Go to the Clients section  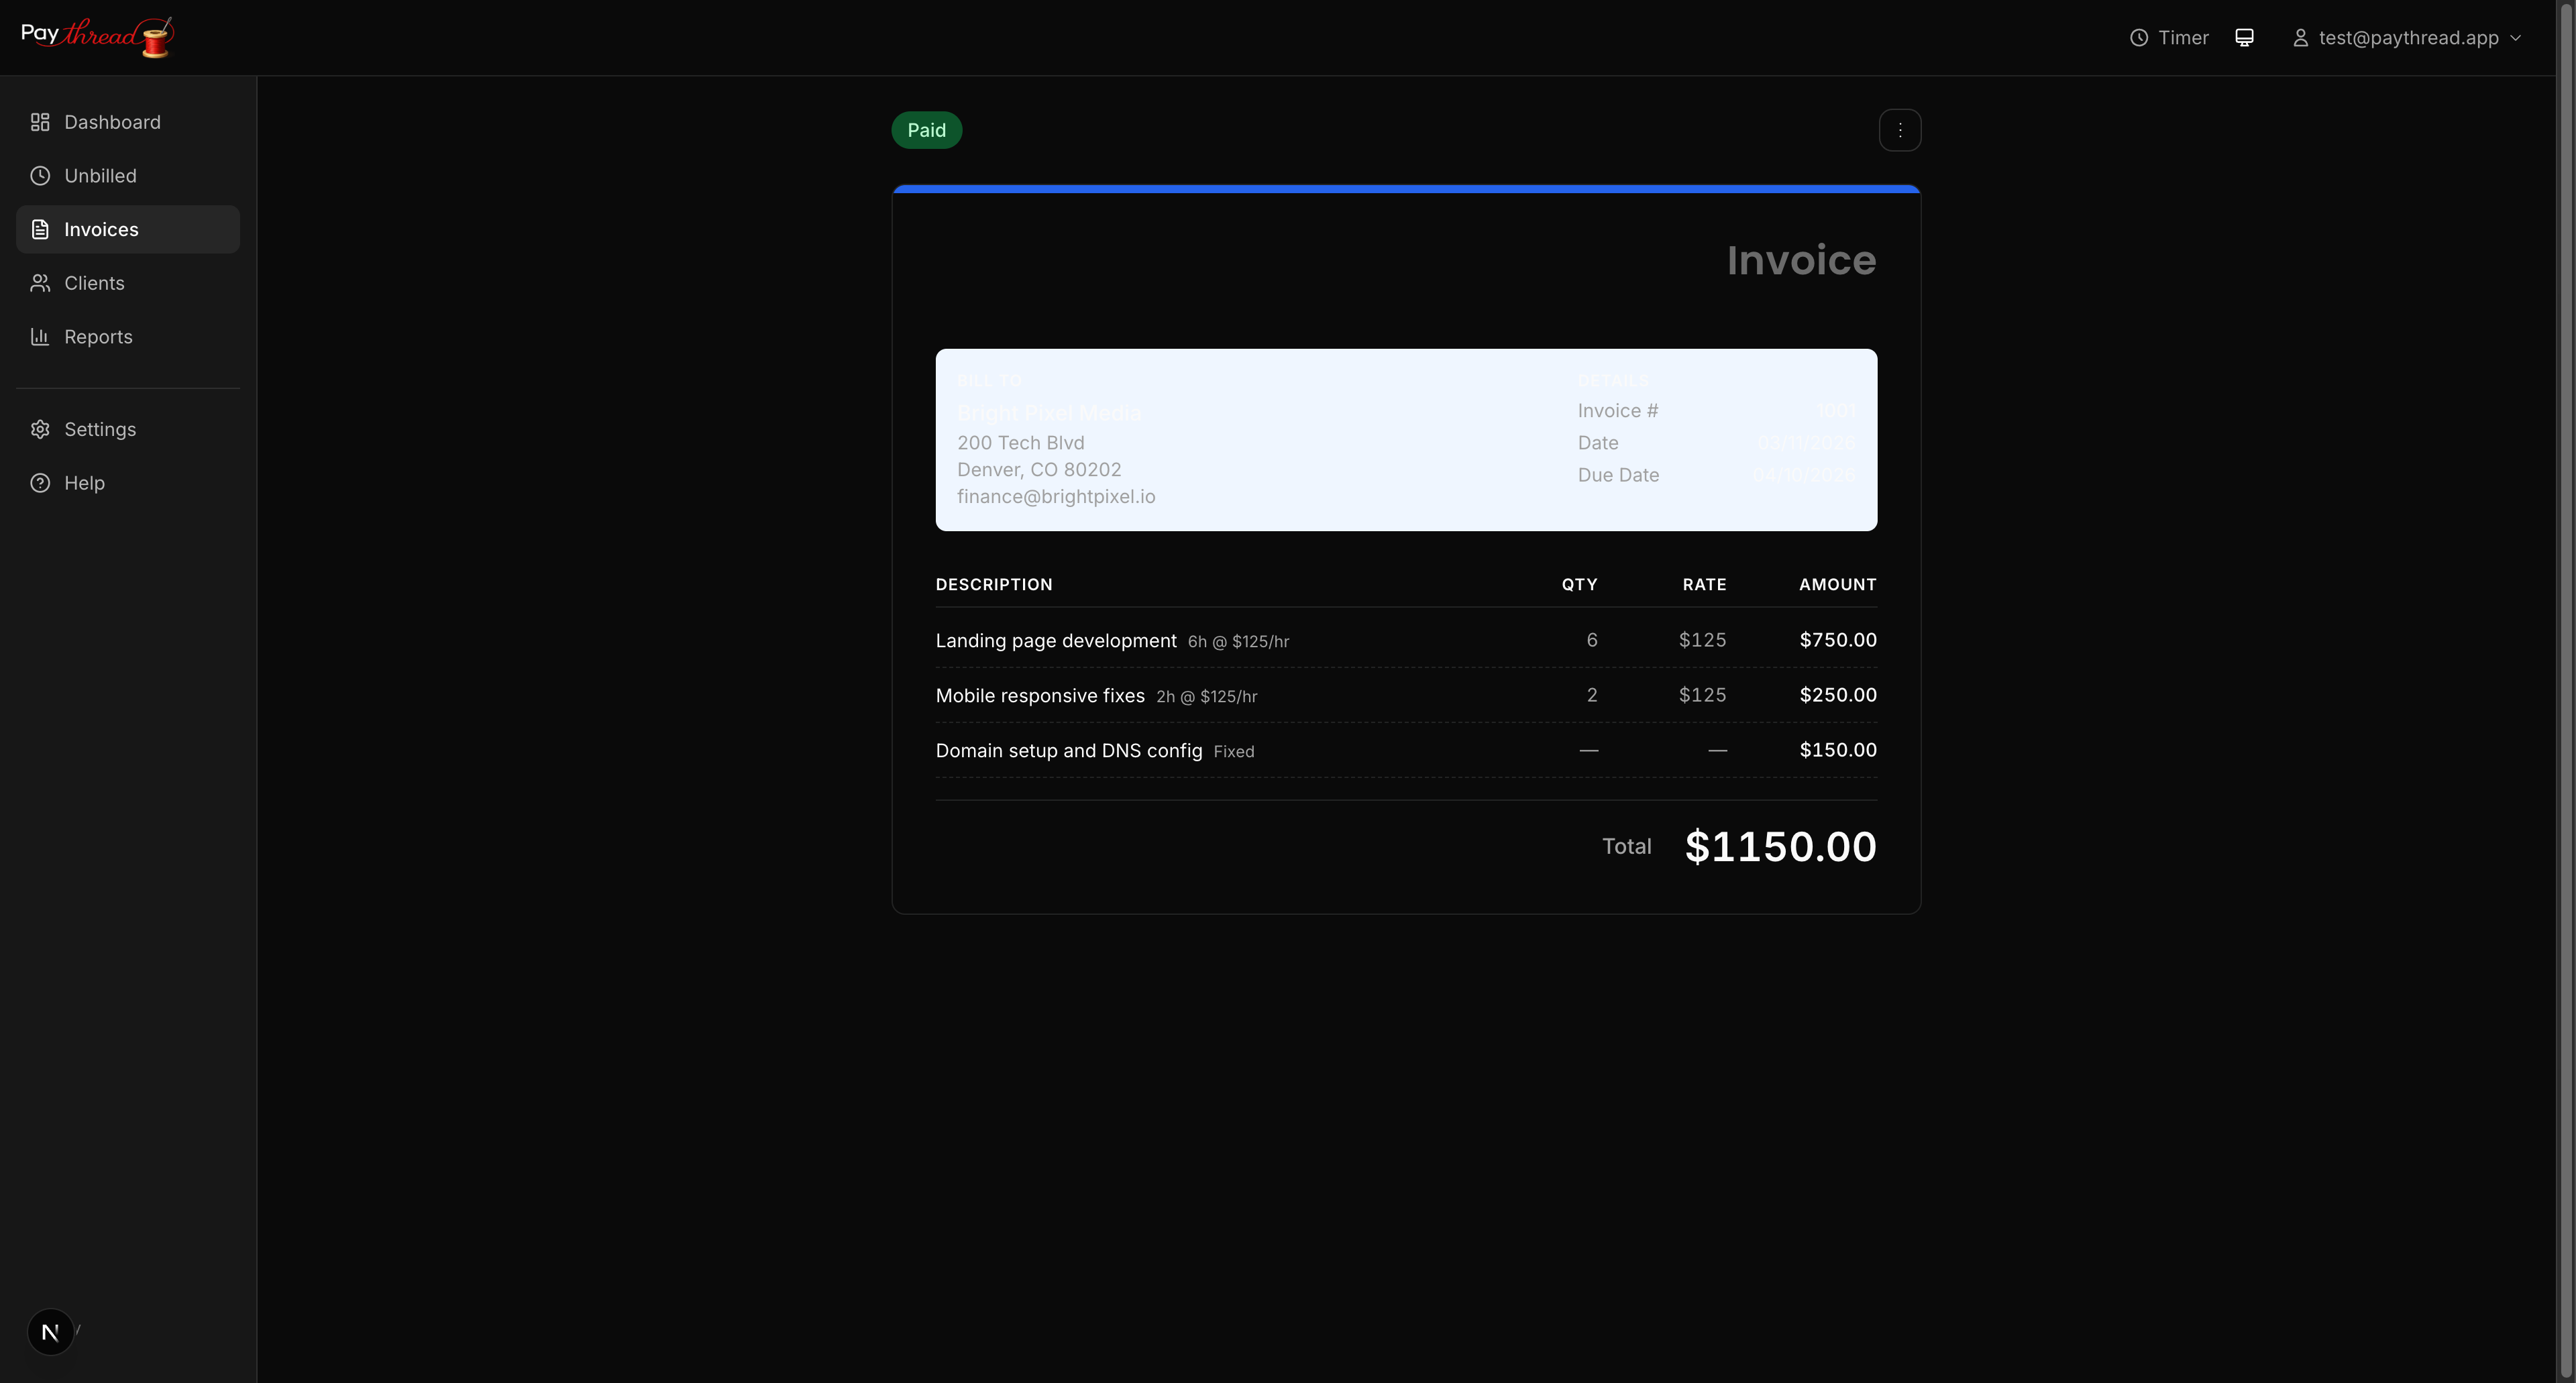coord(94,283)
